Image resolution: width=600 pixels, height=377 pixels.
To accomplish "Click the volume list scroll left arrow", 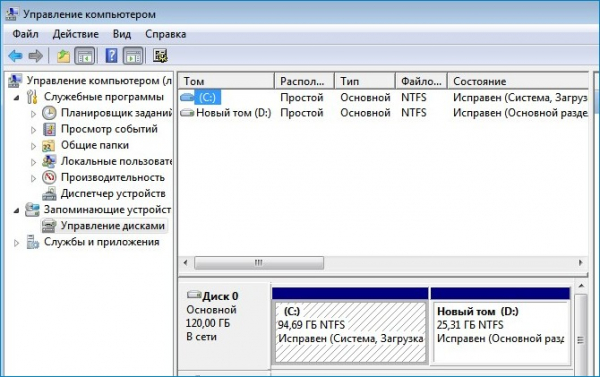I will [186, 263].
